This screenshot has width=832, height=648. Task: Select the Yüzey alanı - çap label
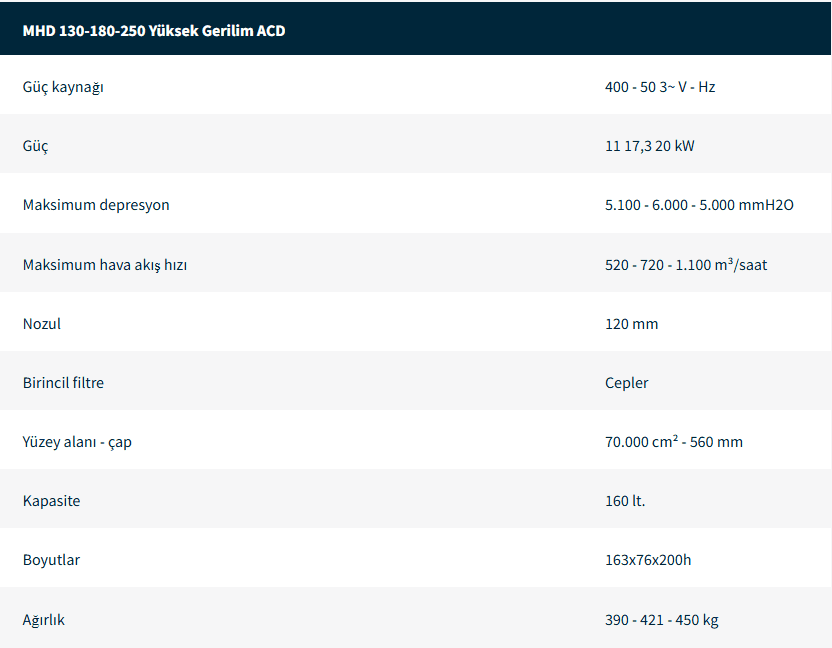pyautogui.click(x=77, y=442)
